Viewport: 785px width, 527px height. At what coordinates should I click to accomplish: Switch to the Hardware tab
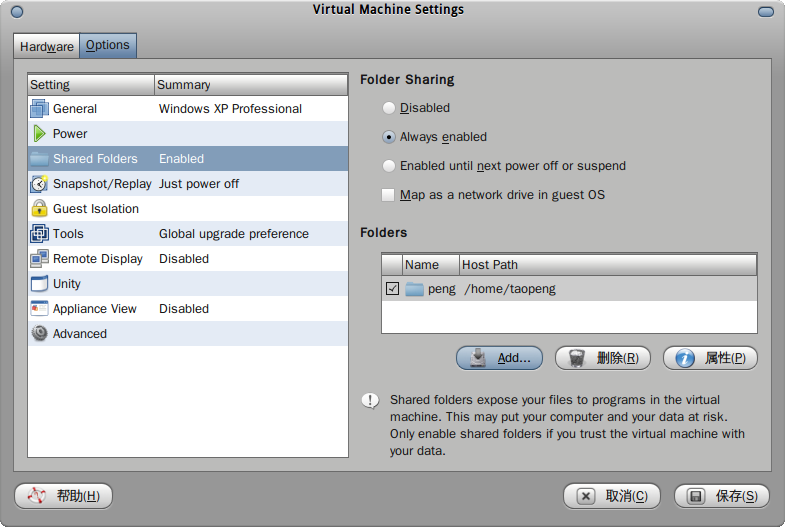coord(47,46)
